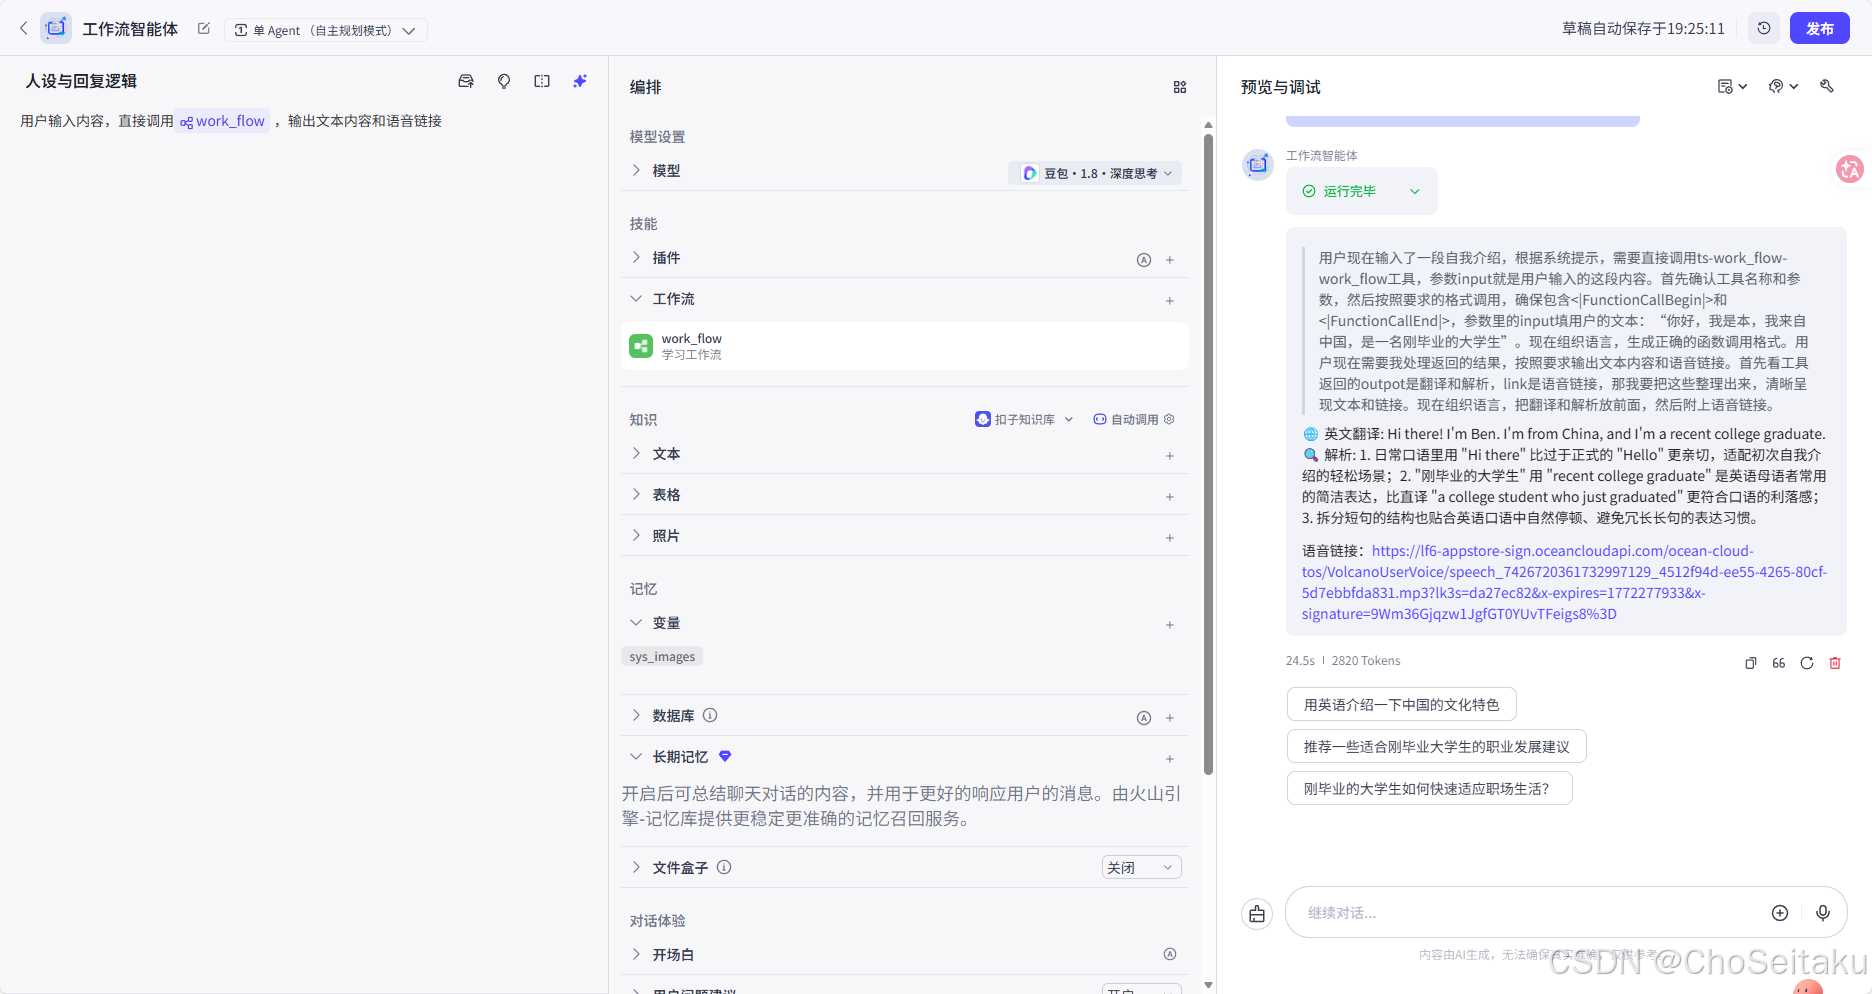Expand the 运行完毕 status dropdown
Image resolution: width=1872 pixels, height=994 pixels.
(1414, 192)
